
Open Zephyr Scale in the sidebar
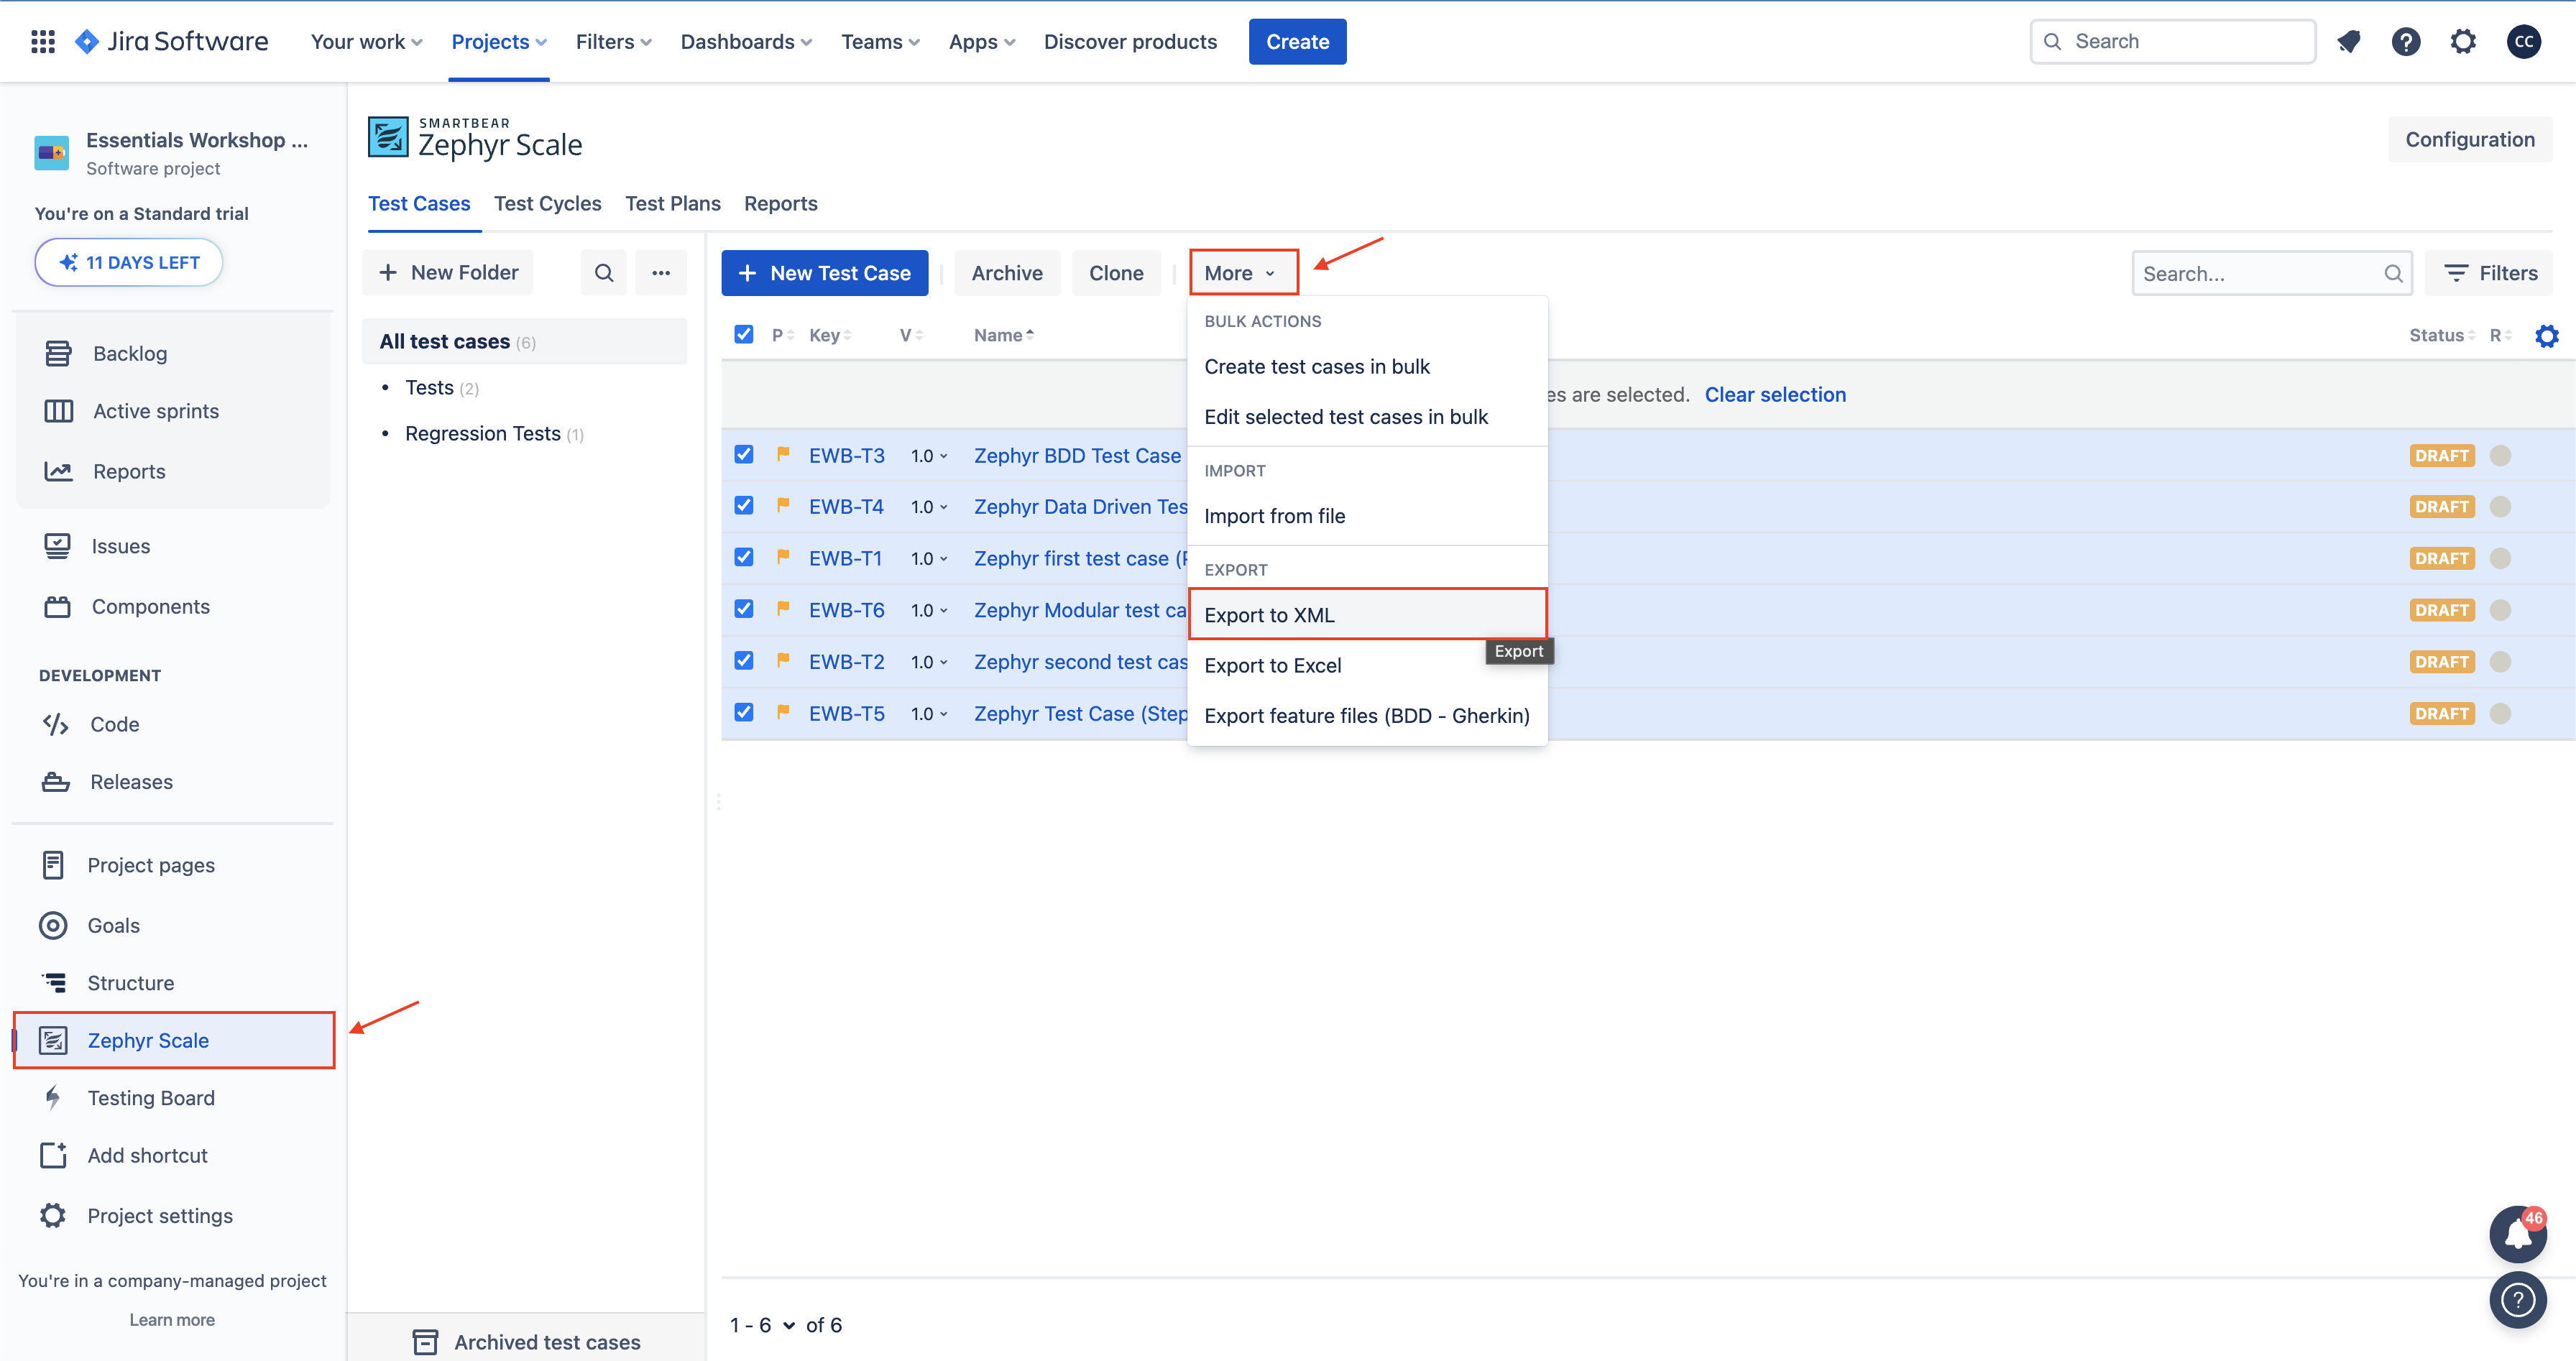(x=173, y=1040)
